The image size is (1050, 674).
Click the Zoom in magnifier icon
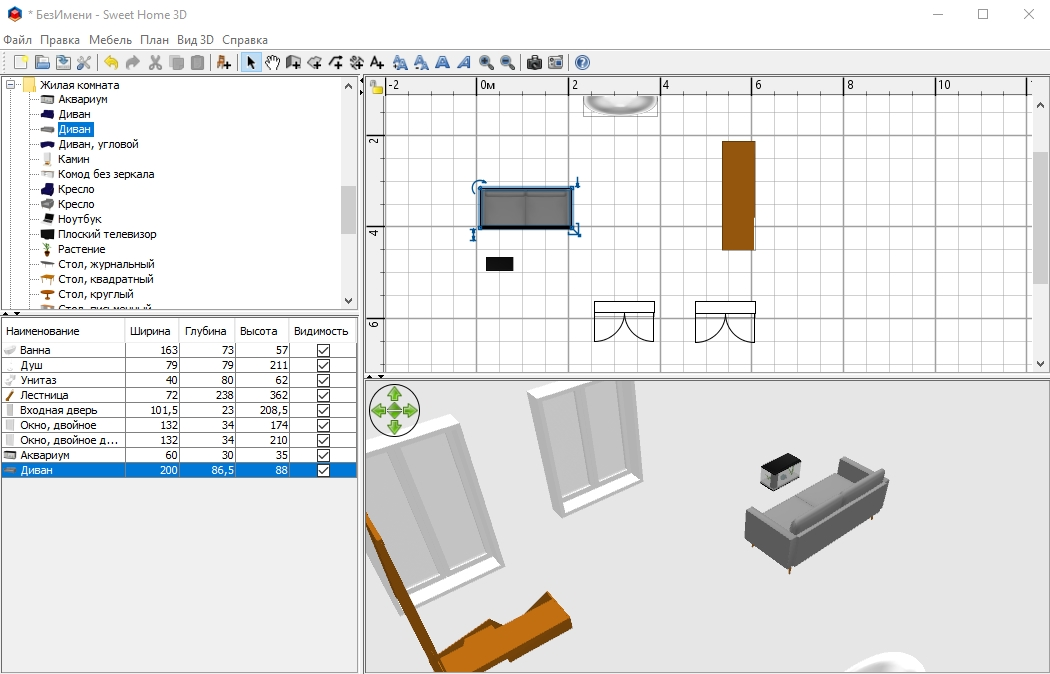coord(486,62)
